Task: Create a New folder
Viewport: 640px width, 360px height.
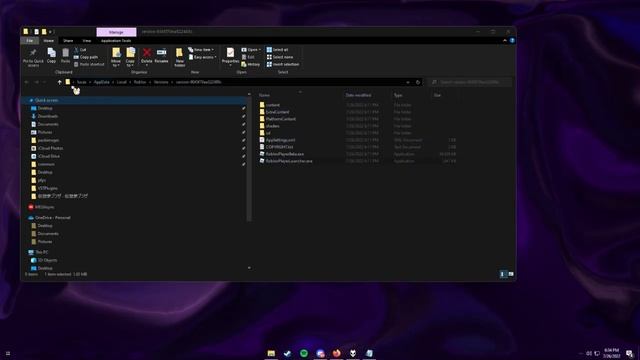Action: tap(180, 57)
